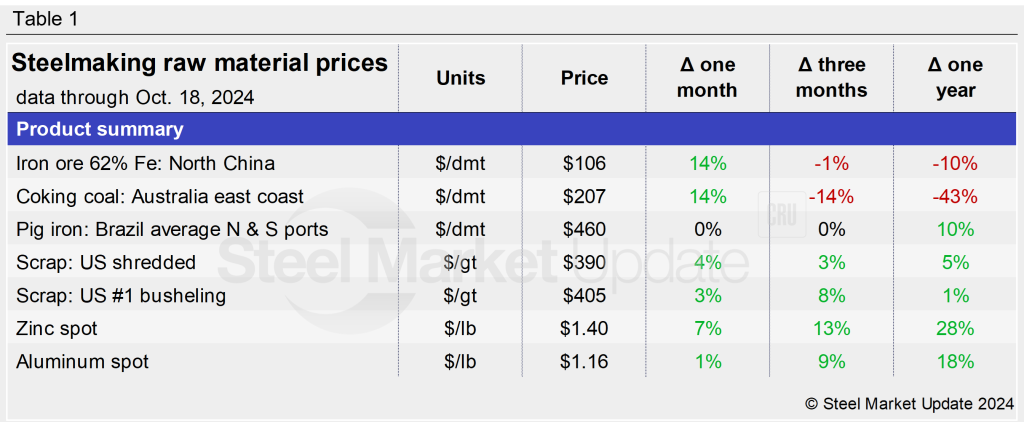
Task: Select the Δ three months column header
Action: (x=832, y=78)
